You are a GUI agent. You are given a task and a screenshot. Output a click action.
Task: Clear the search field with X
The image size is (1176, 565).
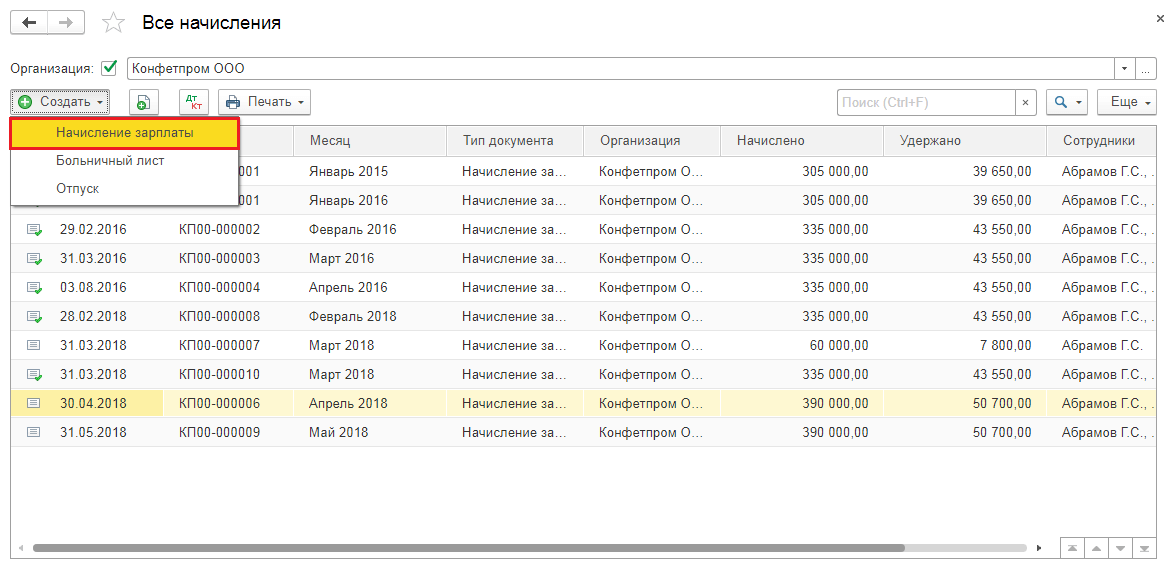1025,102
